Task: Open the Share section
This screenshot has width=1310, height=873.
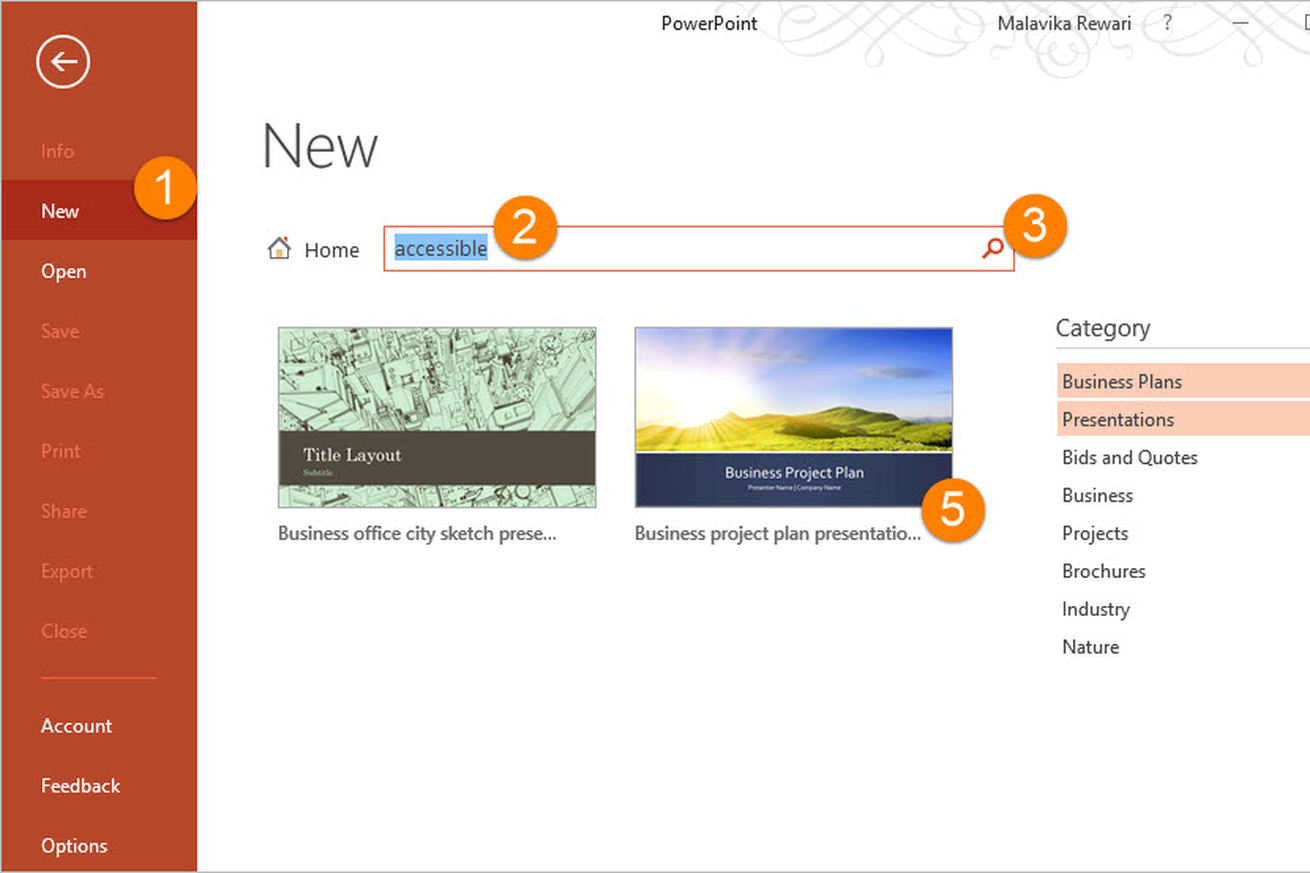Action: tap(63, 511)
